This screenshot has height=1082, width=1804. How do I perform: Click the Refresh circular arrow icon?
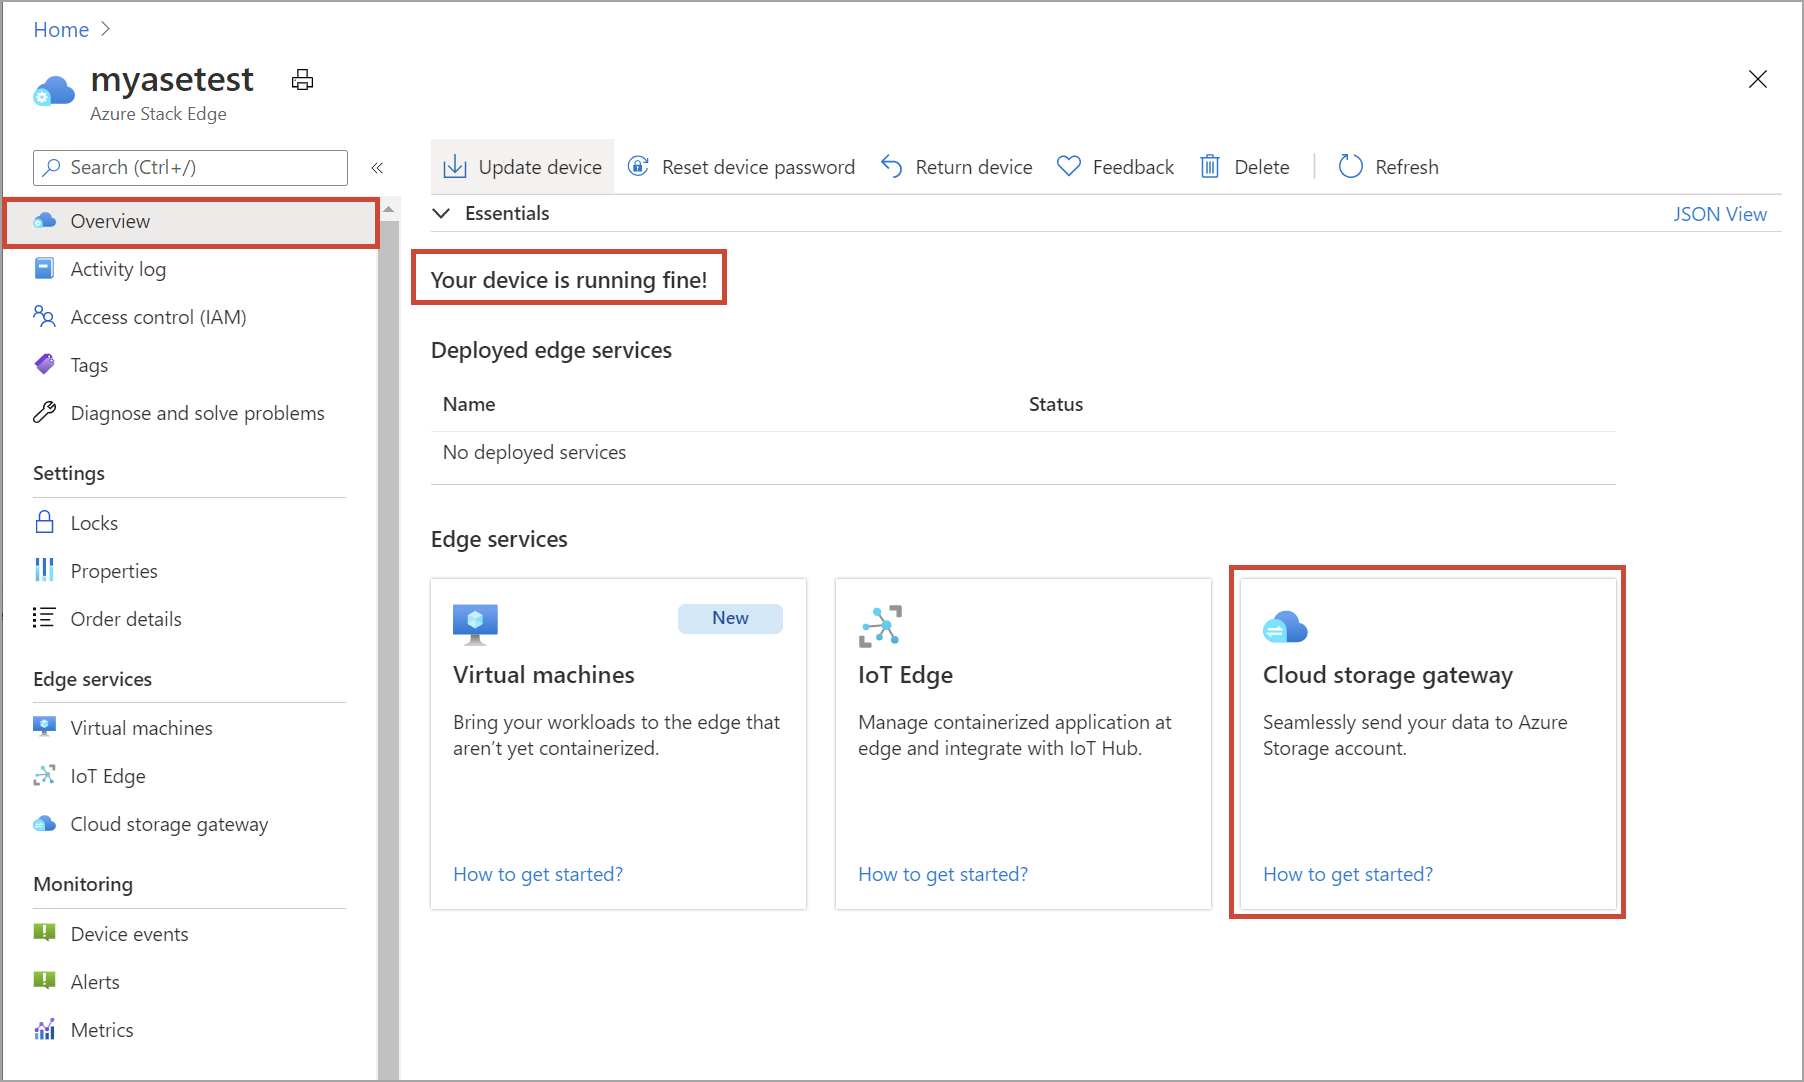(x=1351, y=166)
